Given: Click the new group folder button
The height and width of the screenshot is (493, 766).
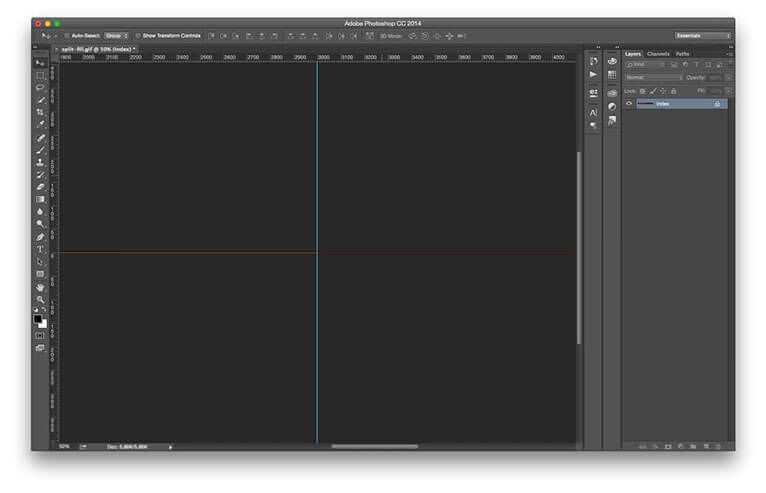Looking at the screenshot, I should (x=693, y=446).
